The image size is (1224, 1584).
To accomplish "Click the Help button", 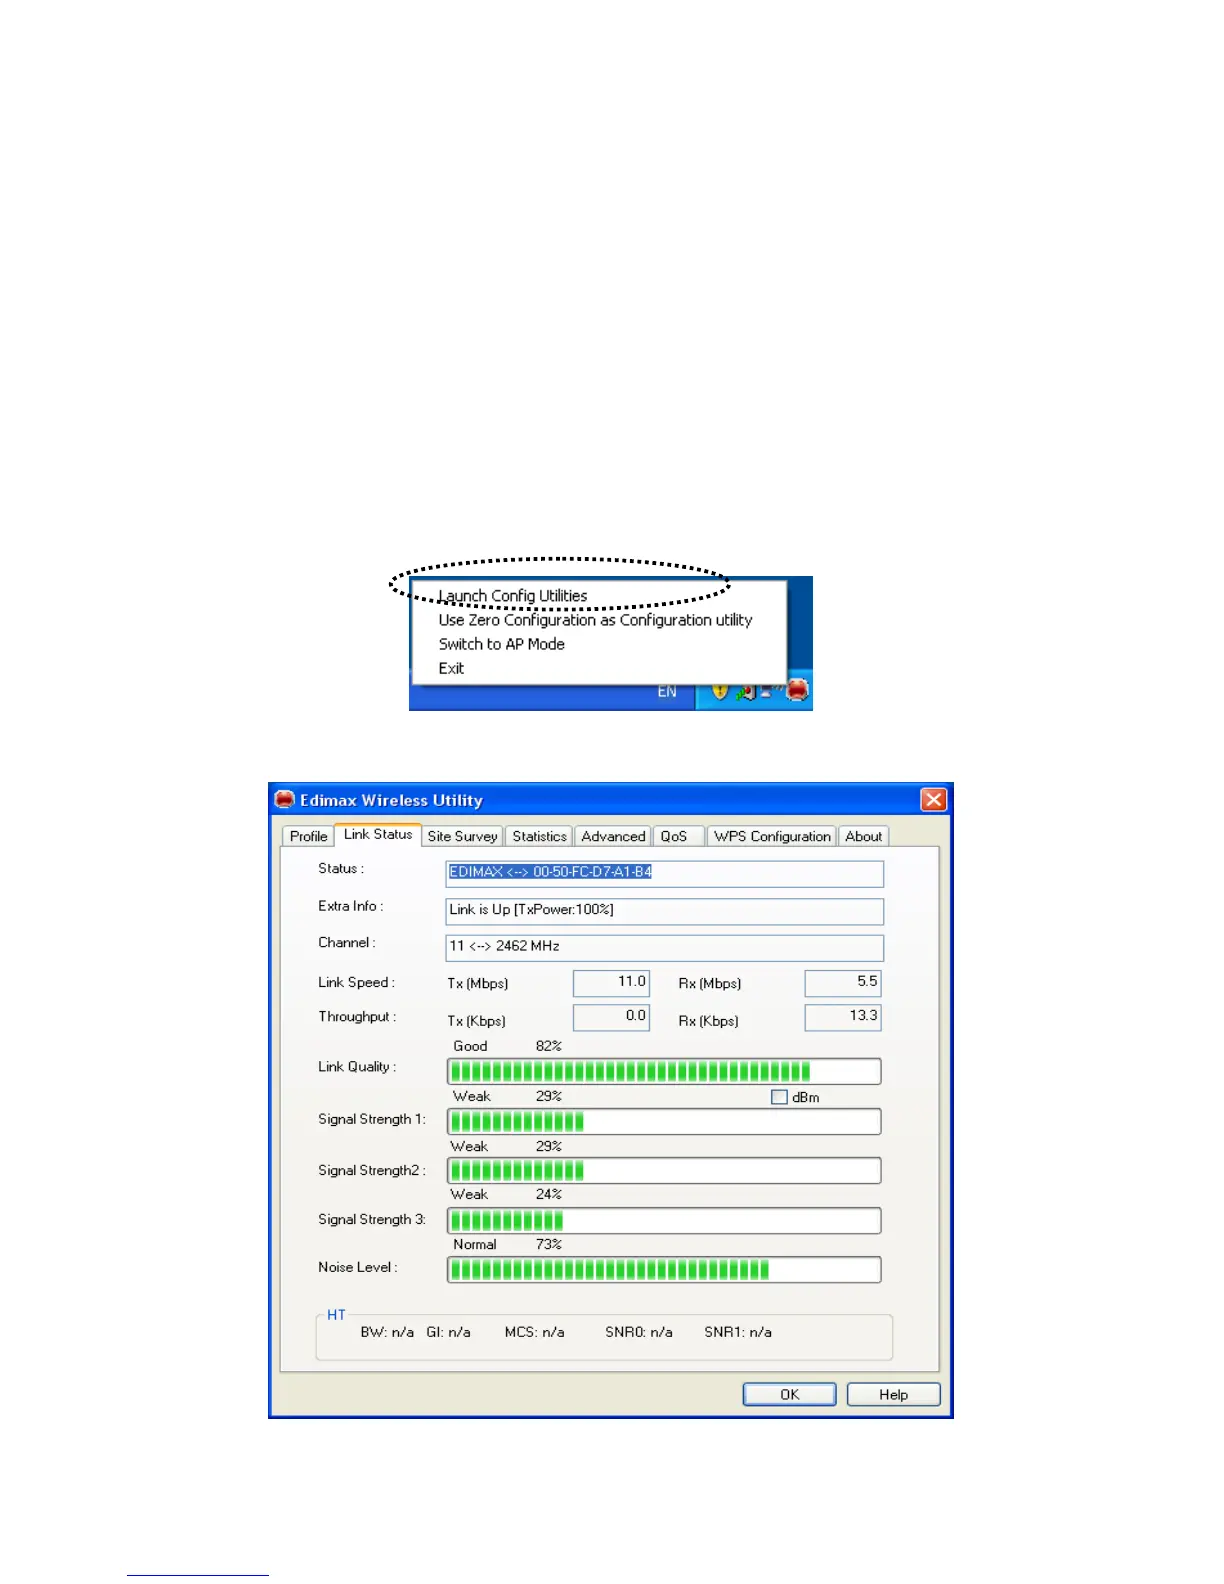I will click(893, 1394).
